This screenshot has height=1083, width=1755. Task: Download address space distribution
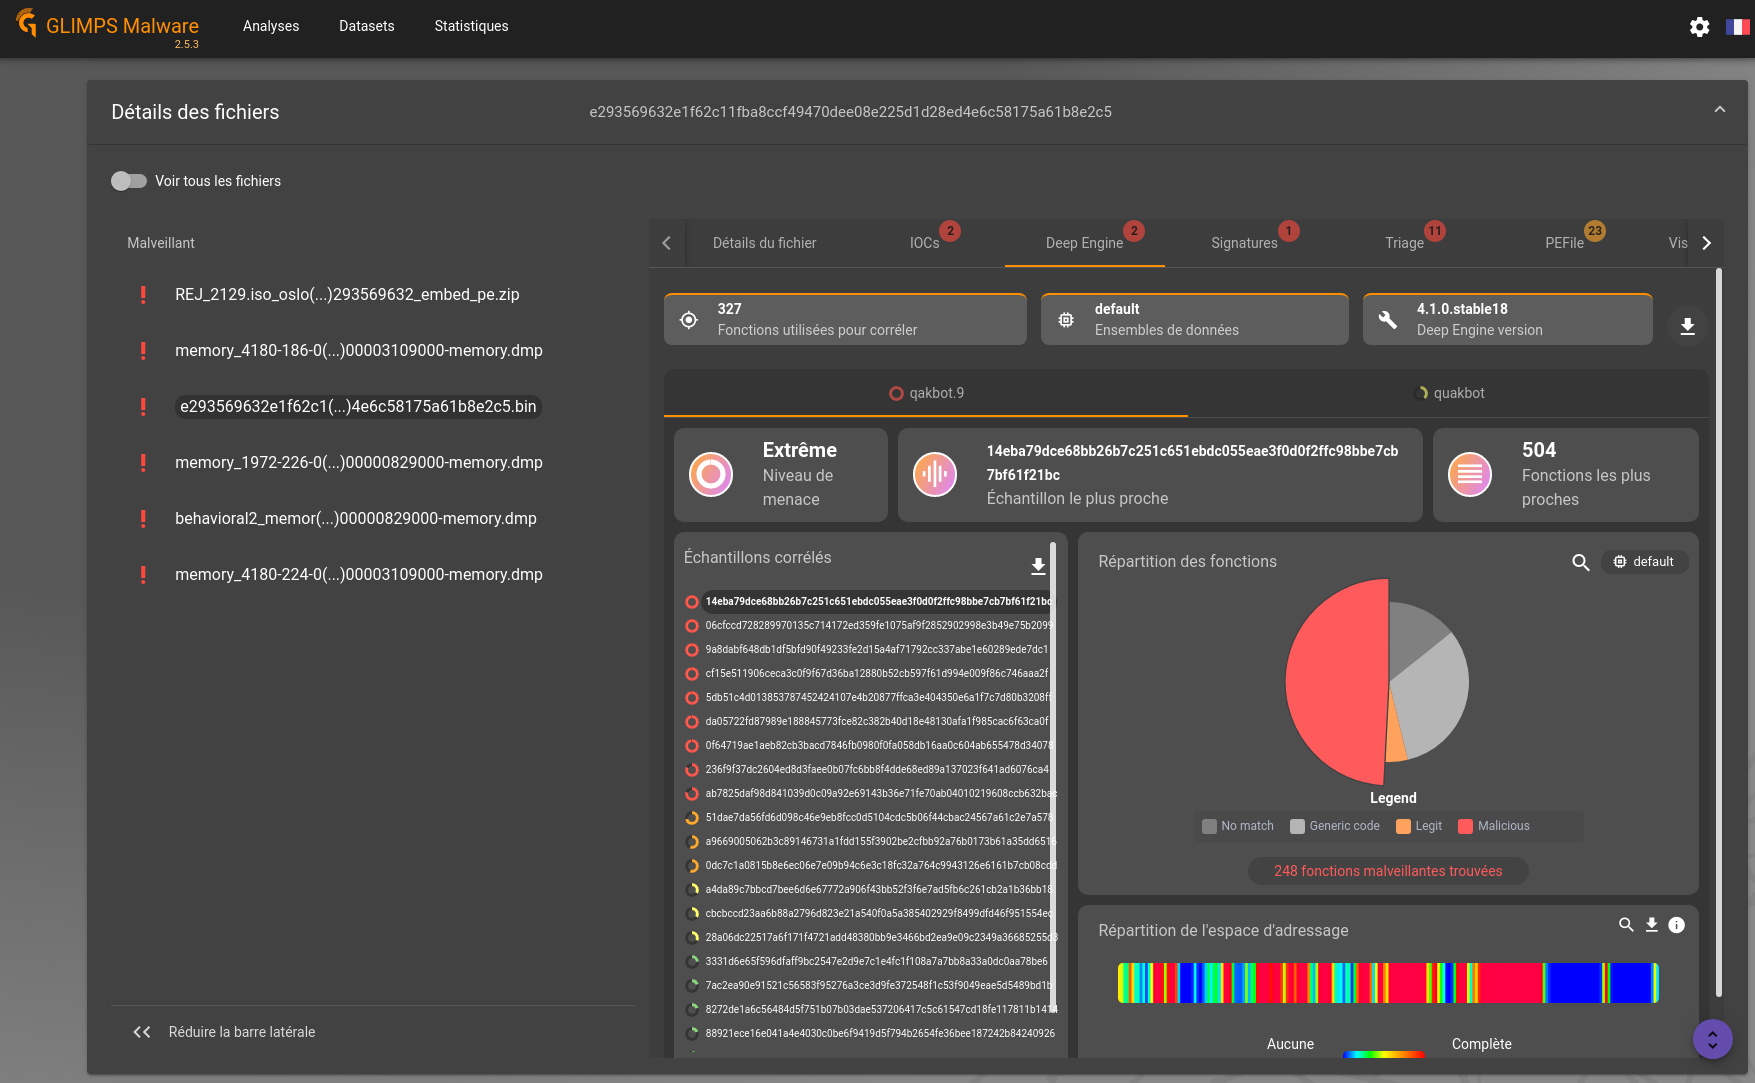coord(1651,925)
